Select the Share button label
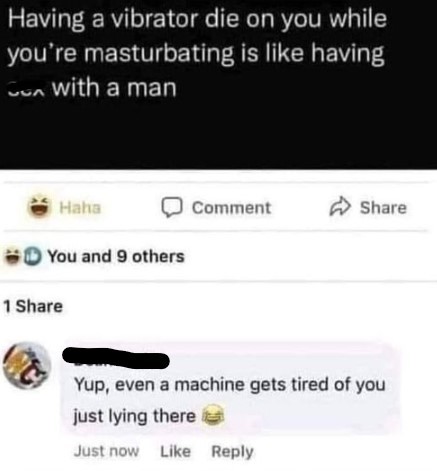 383,208
